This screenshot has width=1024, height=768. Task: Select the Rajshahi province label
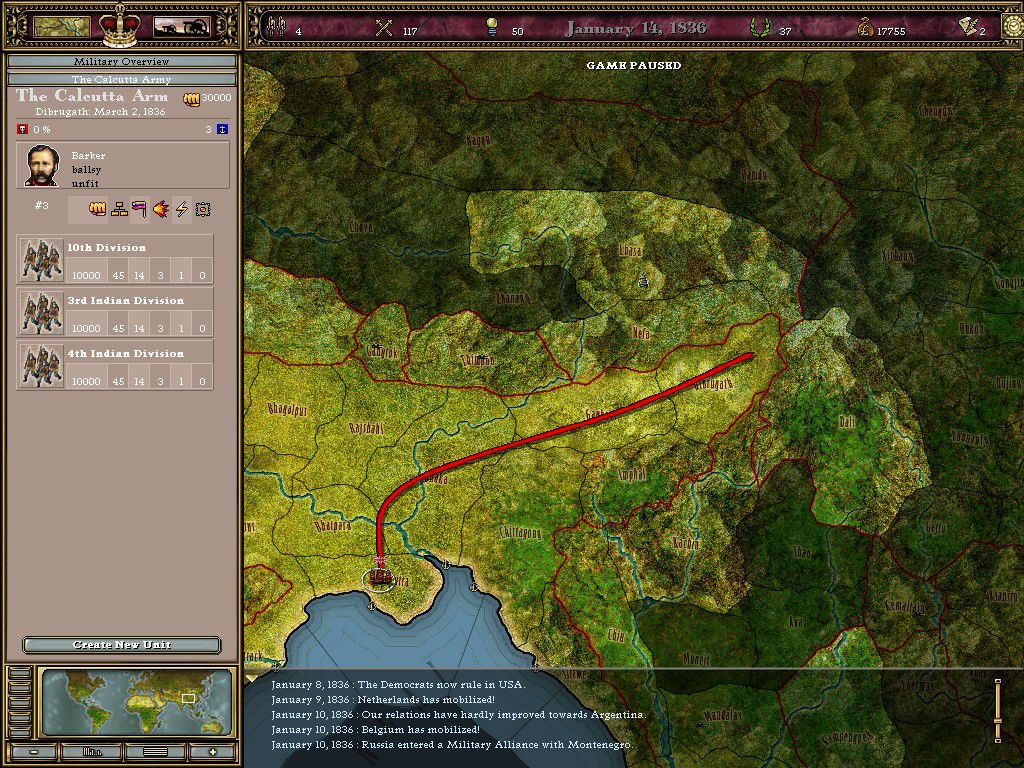click(x=366, y=428)
